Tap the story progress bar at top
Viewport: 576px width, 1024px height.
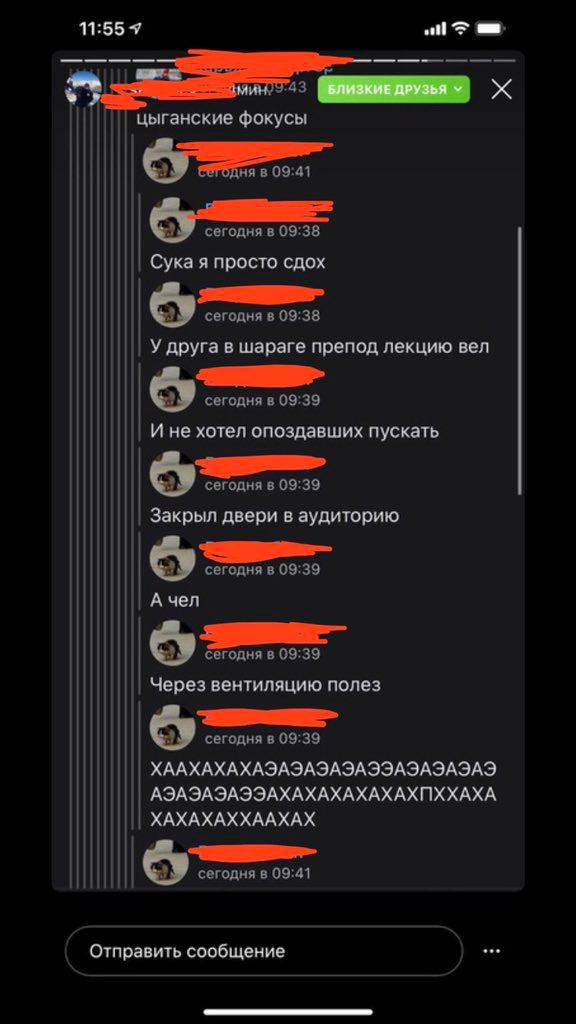288,60
